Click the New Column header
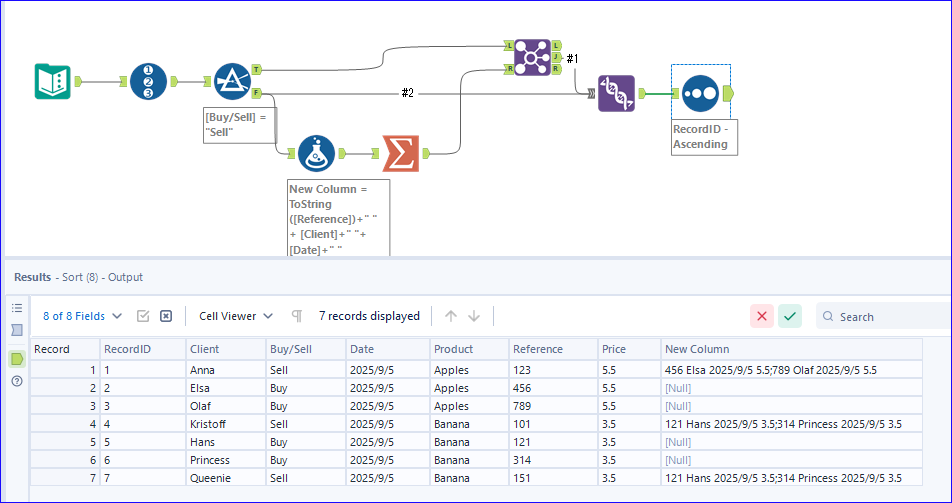The image size is (952, 503). pyautogui.click(x=792, y=349)
